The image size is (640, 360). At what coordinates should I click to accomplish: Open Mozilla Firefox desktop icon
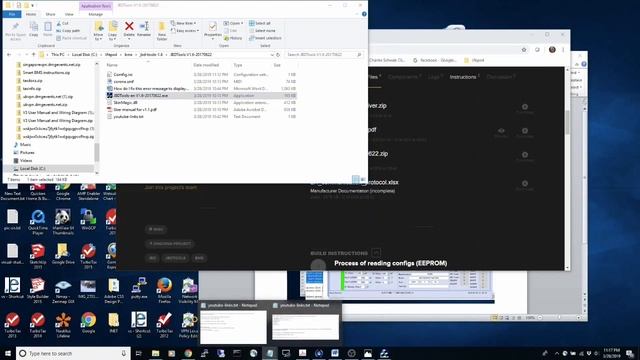[x=164, y=290]
